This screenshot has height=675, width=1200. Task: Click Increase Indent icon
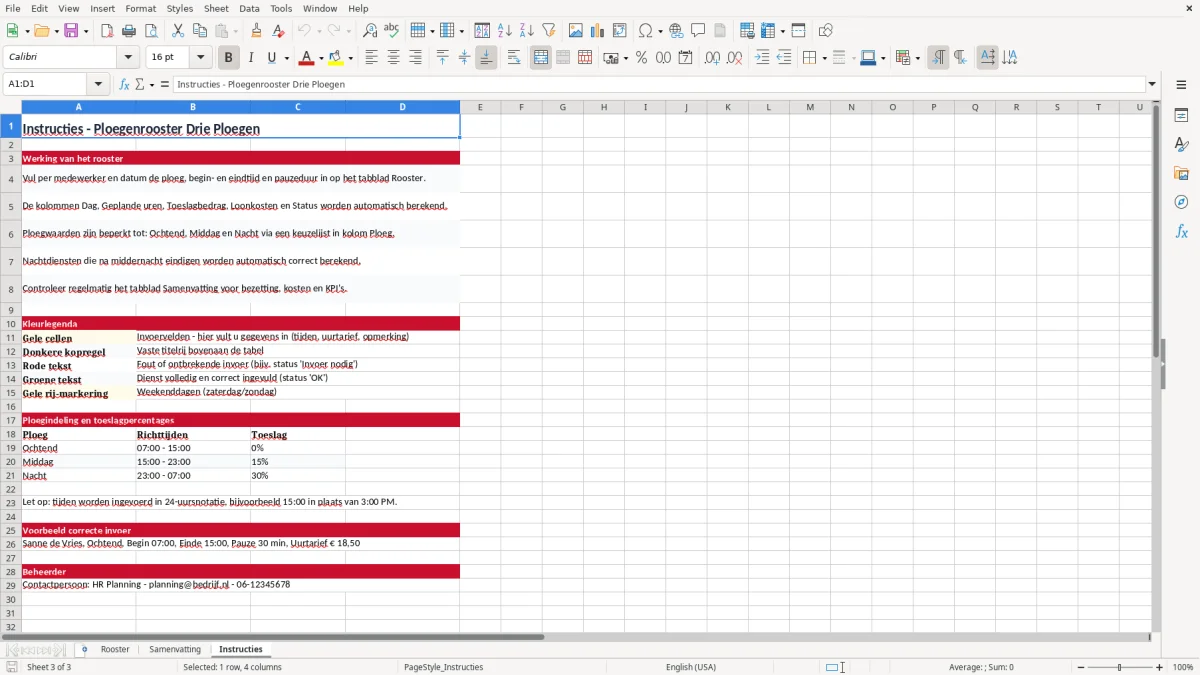762,58
